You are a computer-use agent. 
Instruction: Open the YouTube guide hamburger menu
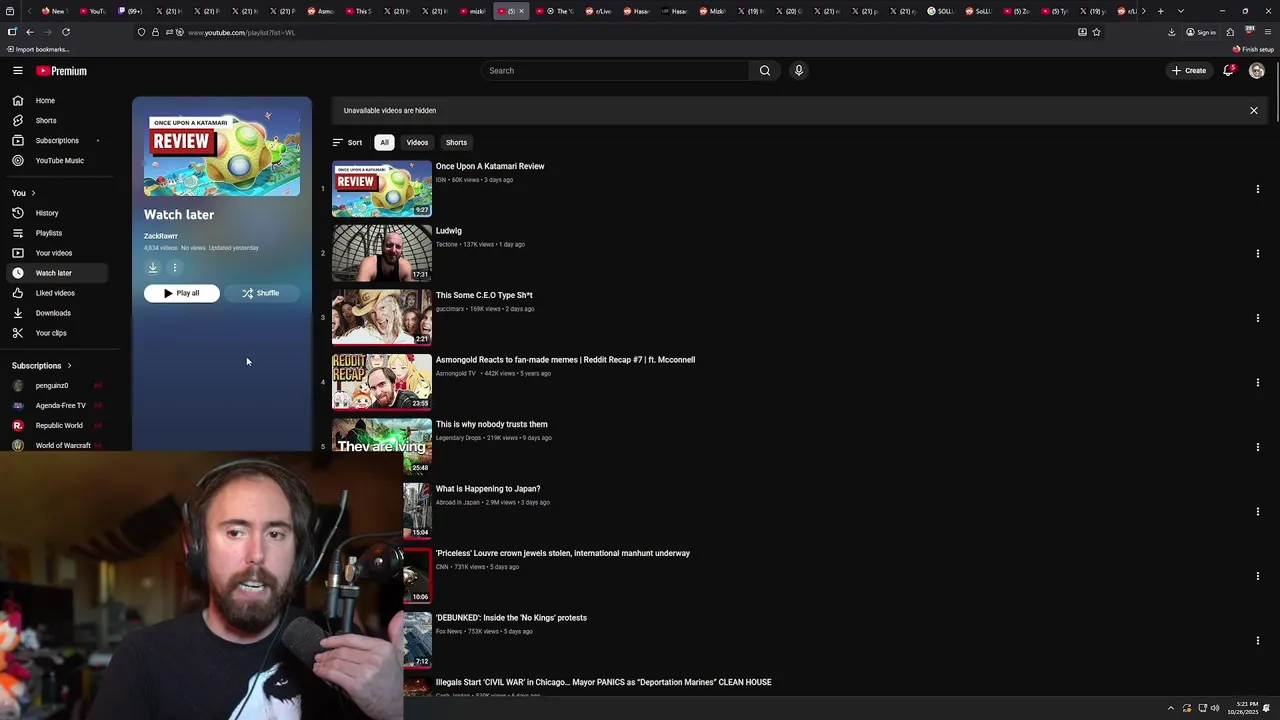(x=18, y=71)
